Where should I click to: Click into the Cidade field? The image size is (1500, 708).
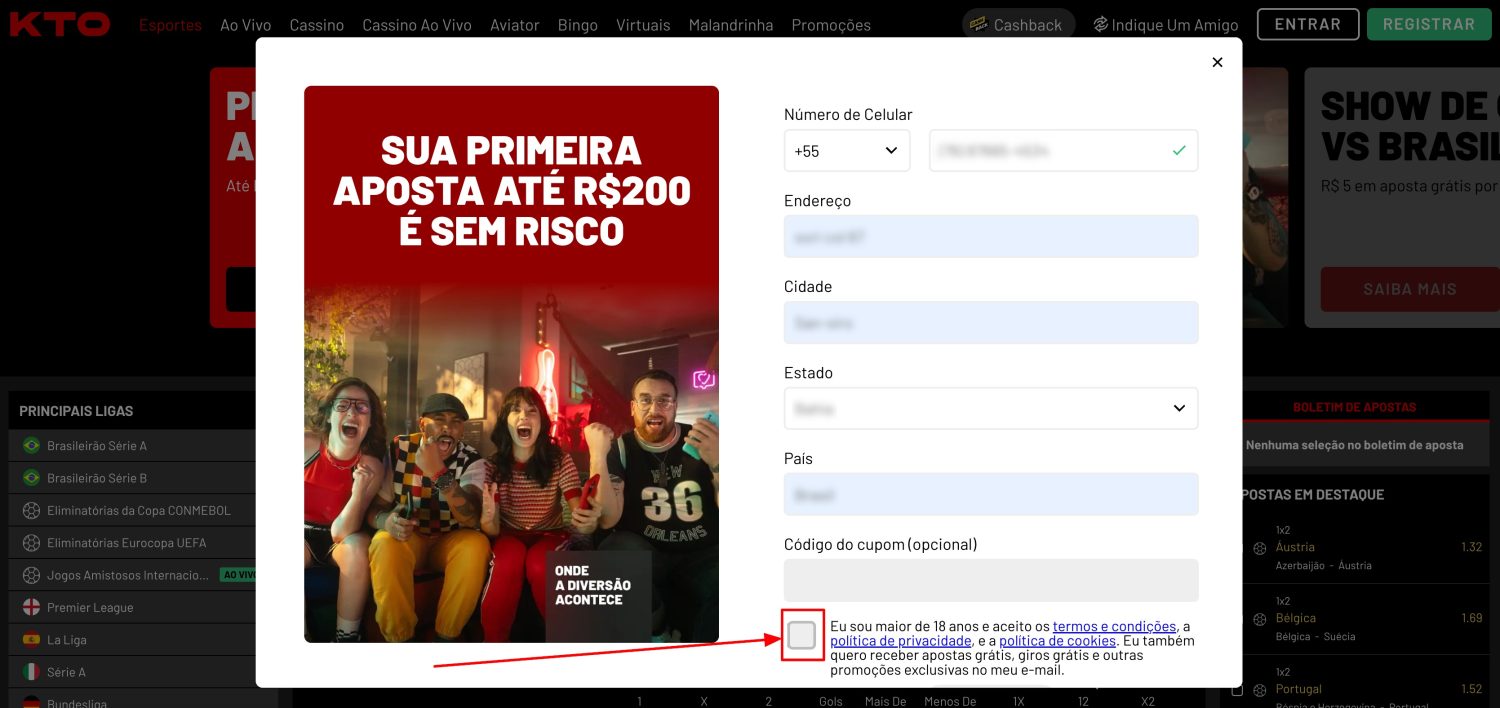coord(991,322)
